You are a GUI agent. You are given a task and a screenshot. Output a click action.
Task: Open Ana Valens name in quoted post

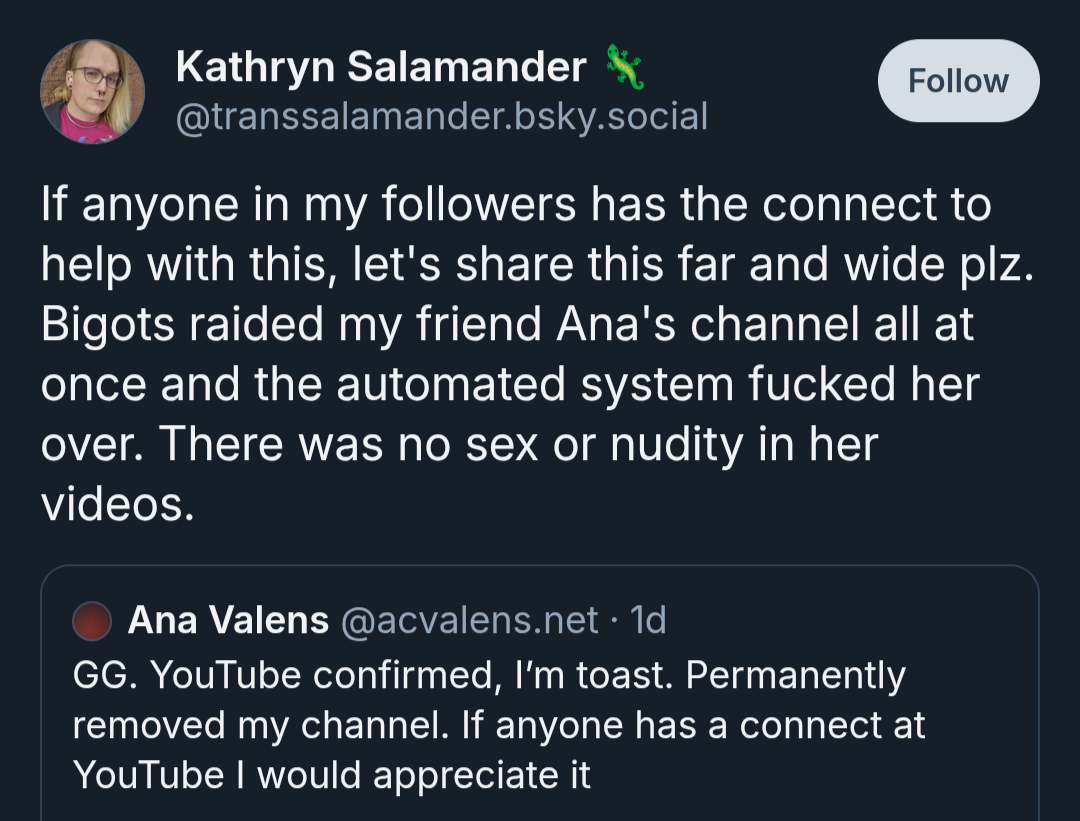(228, 621)
